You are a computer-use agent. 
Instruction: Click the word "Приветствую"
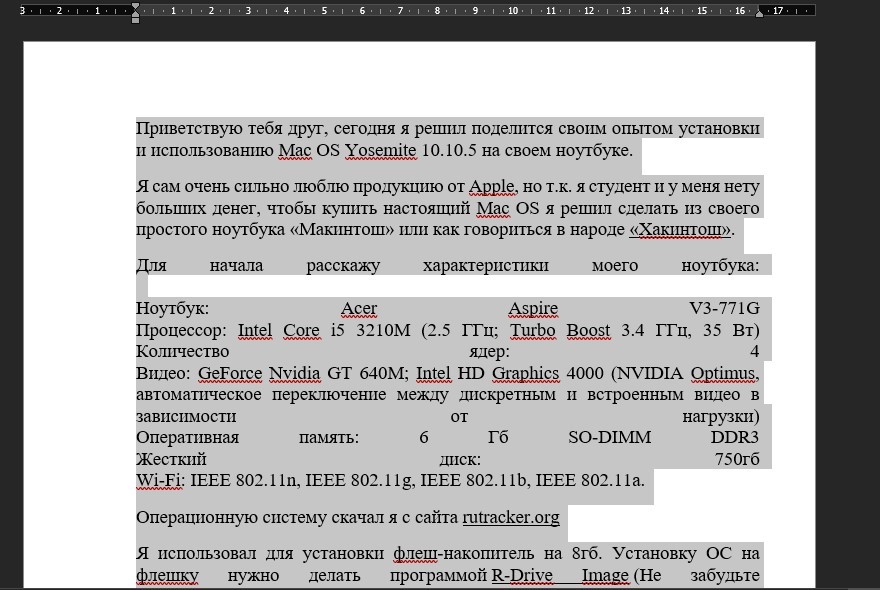tap(188, 129)
